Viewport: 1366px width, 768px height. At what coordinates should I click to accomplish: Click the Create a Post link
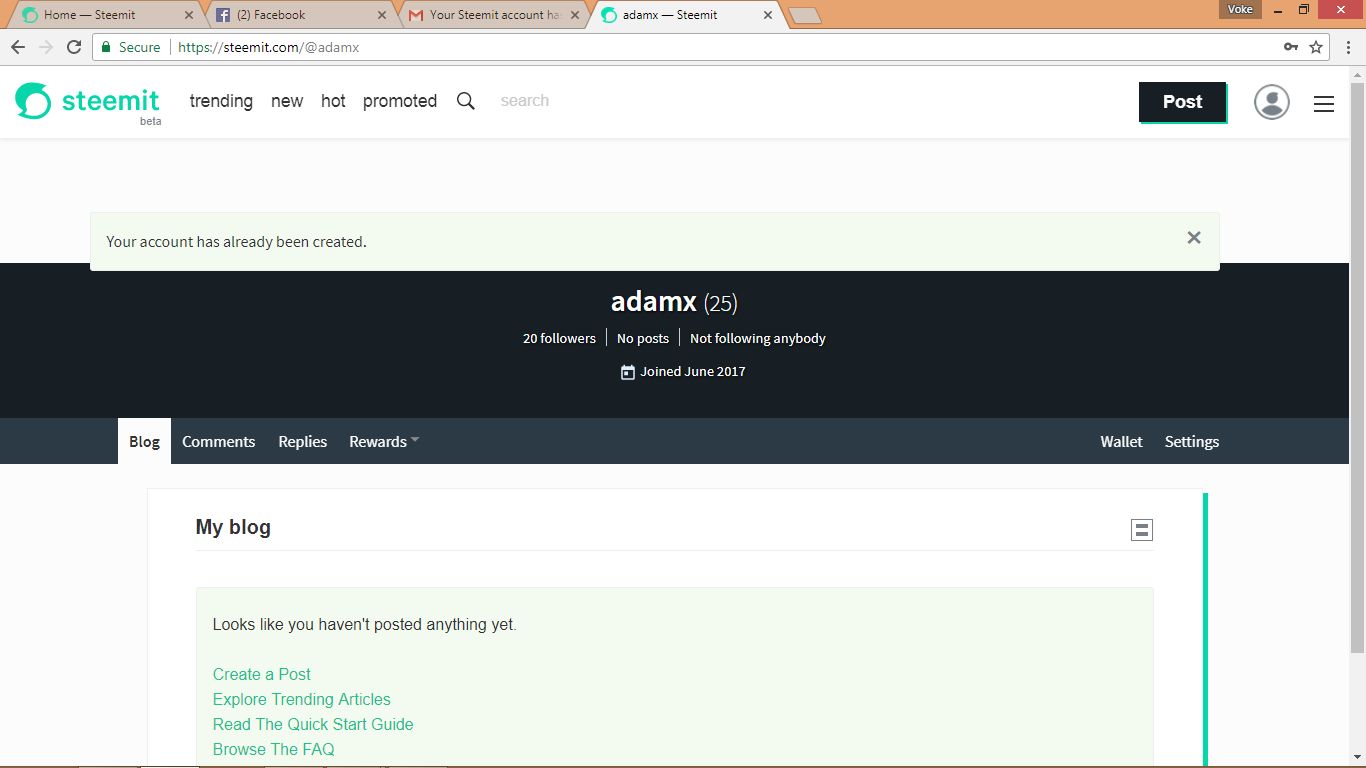(x=262, y=674)
